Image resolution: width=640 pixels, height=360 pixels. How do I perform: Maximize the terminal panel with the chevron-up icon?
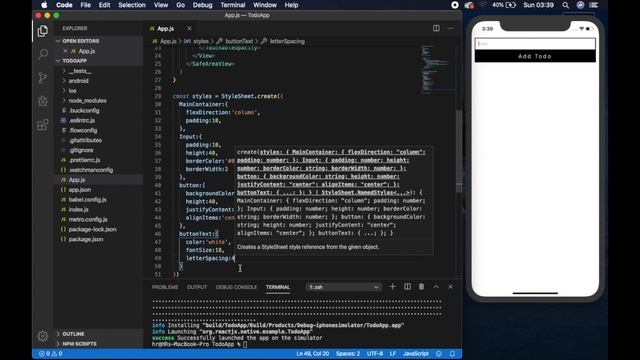point(436,287)
